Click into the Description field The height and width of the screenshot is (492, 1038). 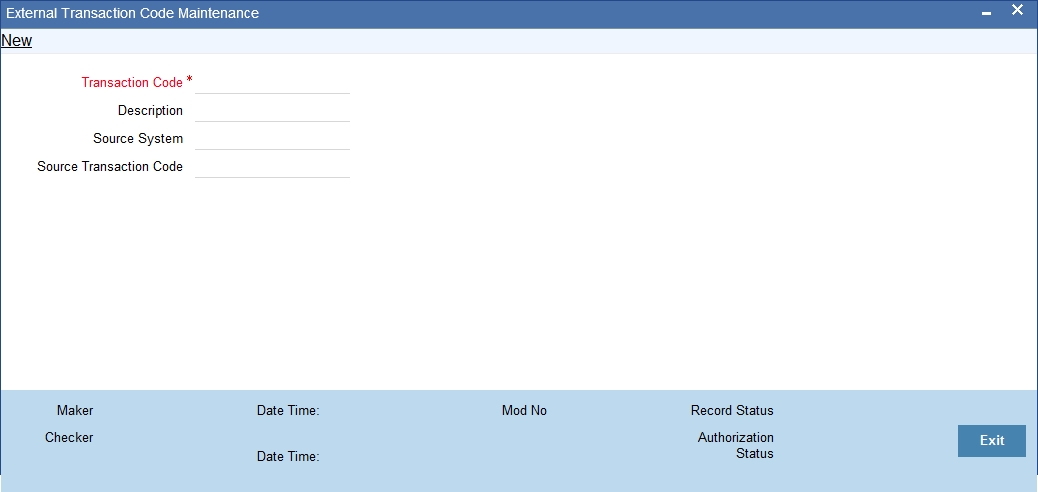click(x=272, y=111)
